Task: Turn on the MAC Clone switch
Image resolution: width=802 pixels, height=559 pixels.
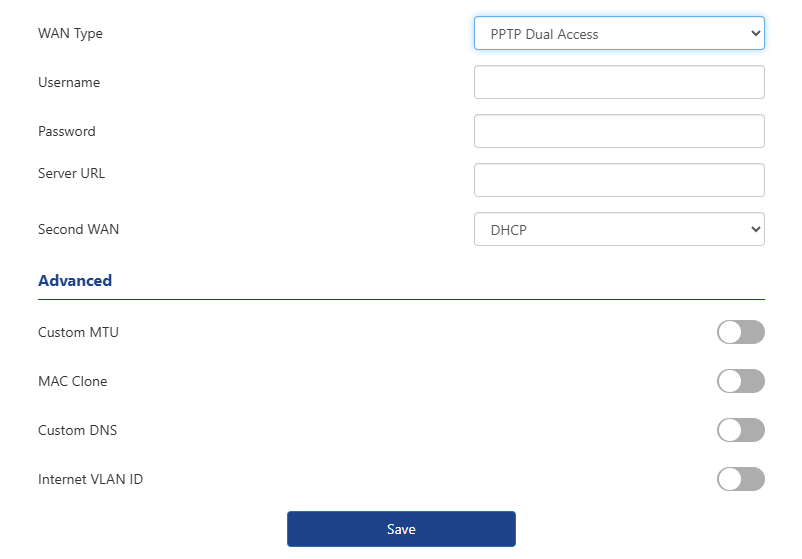Action: [740, 381]
